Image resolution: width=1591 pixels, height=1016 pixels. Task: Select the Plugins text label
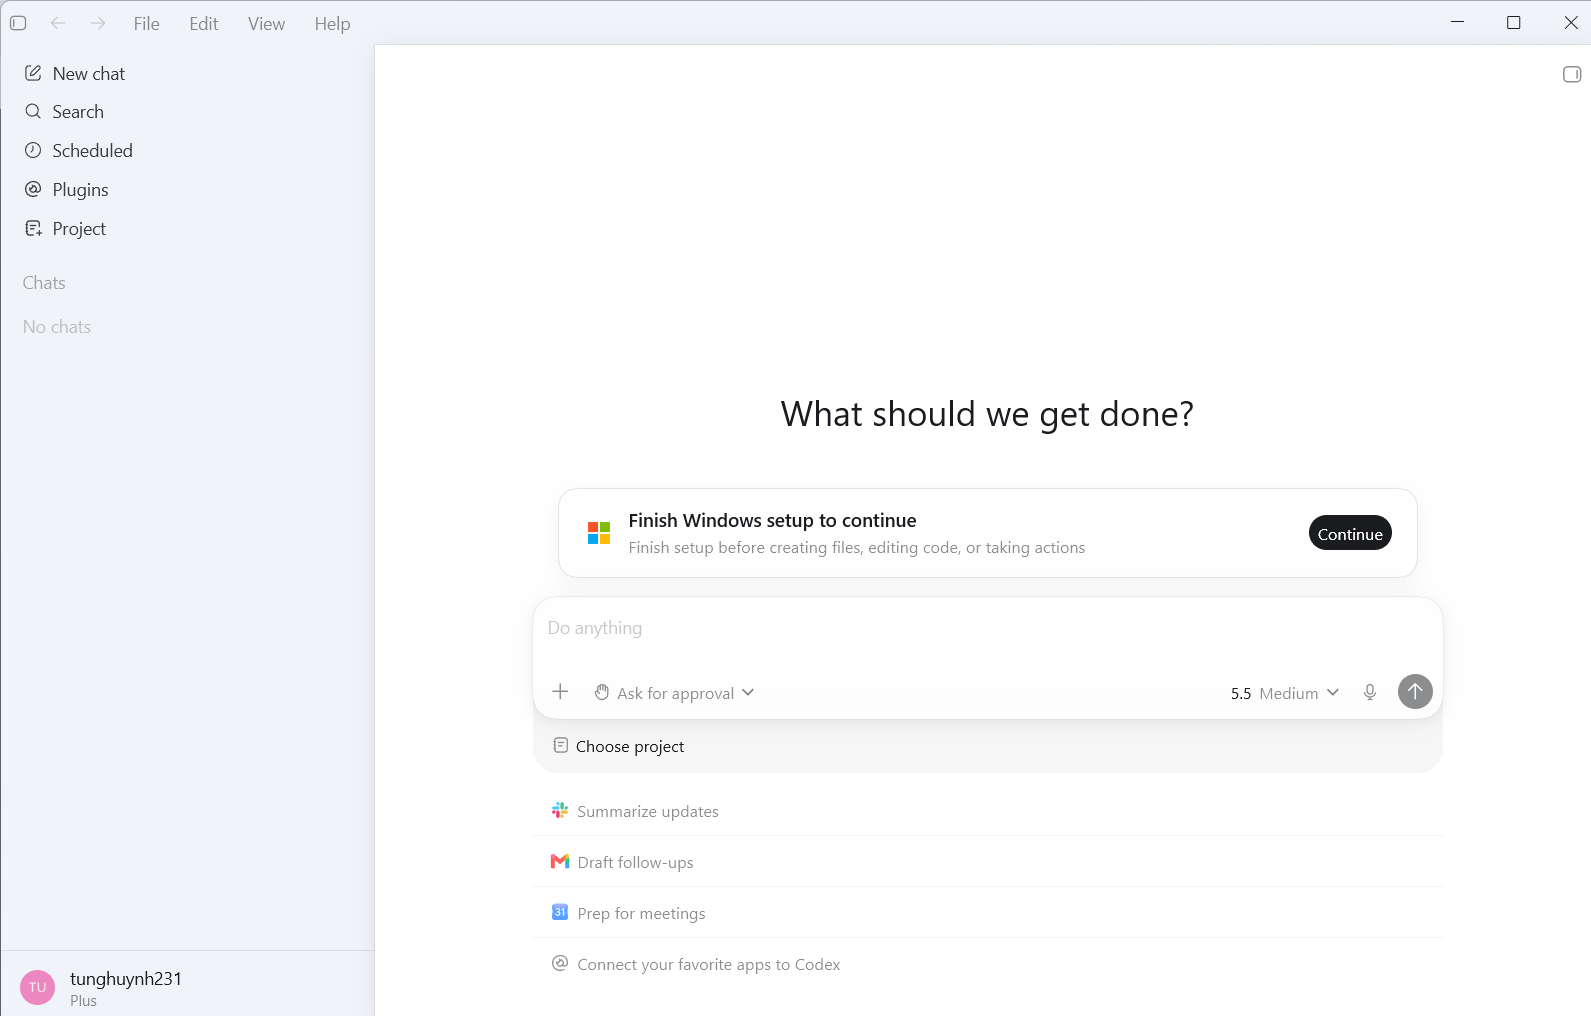[80, 189]
